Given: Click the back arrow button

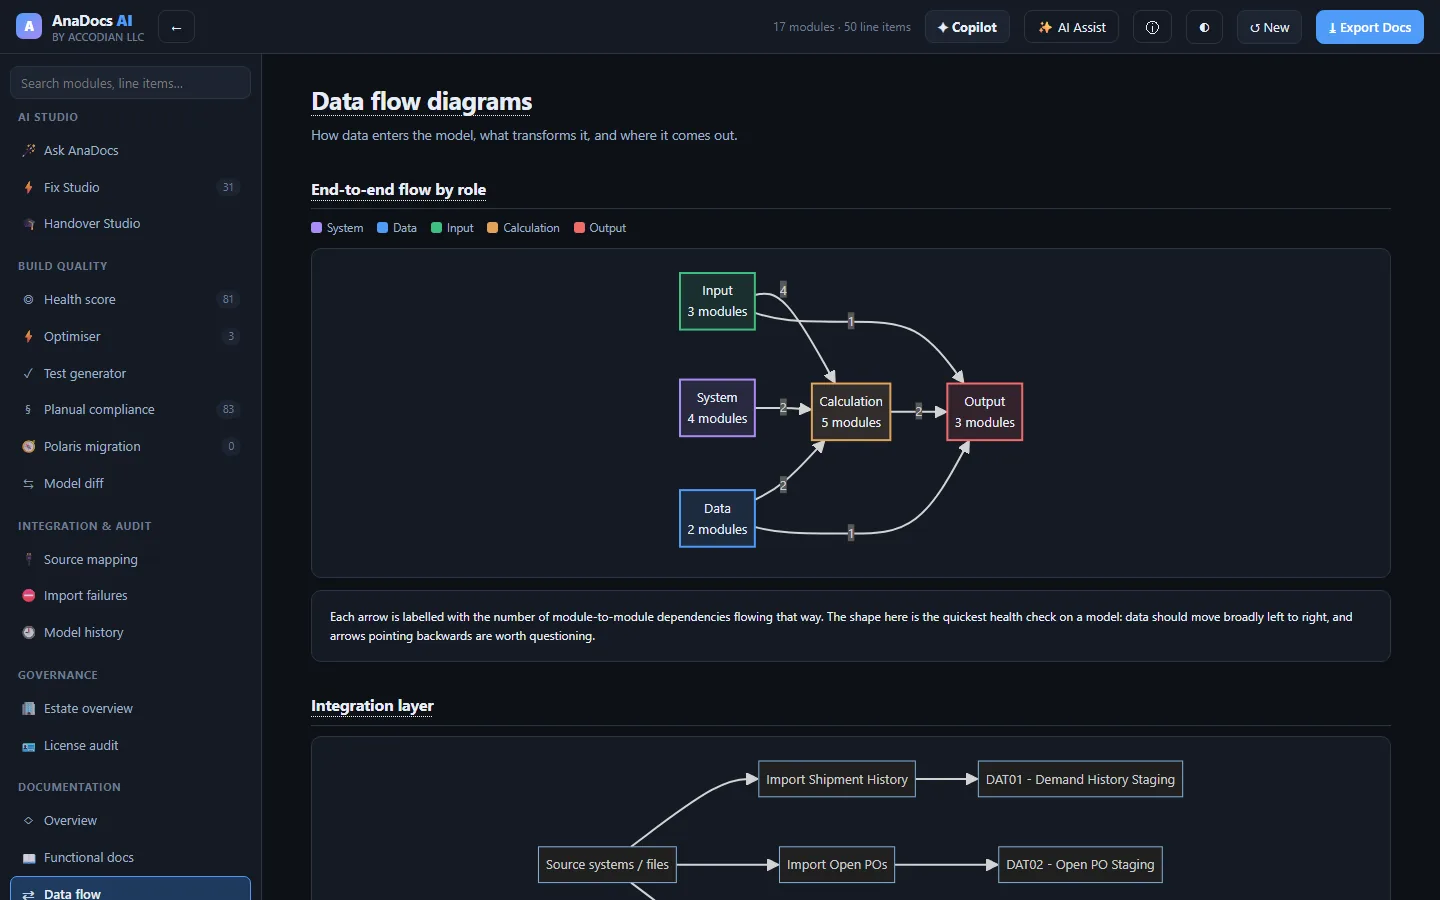Looking at the screenshot, I should (x=176, y=27).
